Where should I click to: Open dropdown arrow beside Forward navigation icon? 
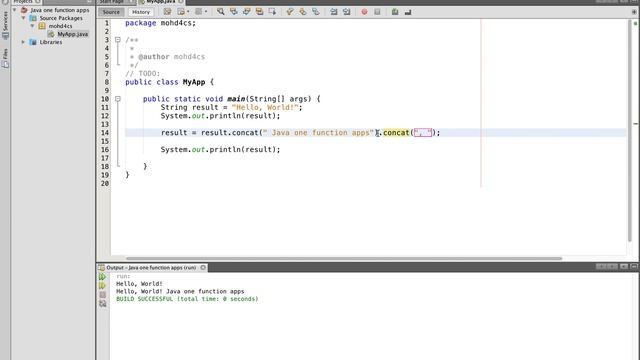point(206,12)
